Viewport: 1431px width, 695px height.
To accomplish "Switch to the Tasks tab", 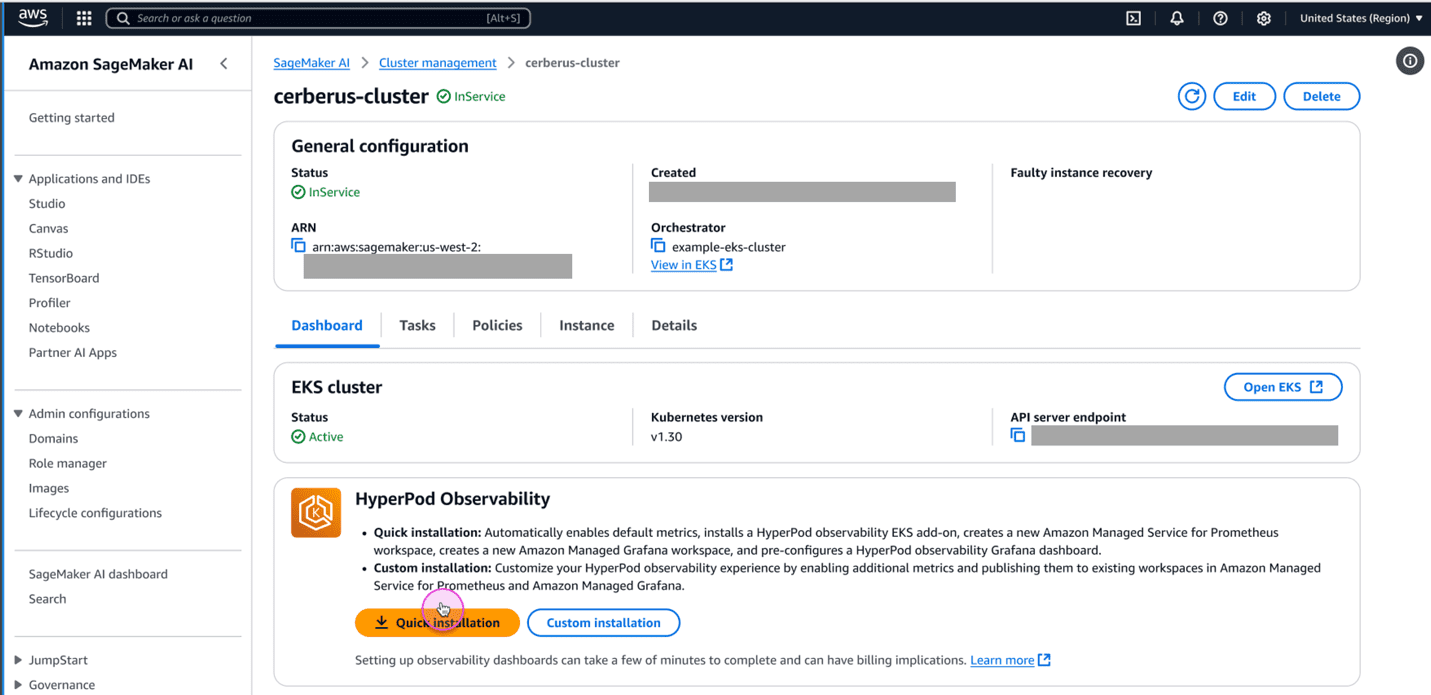I will (417, 325).
